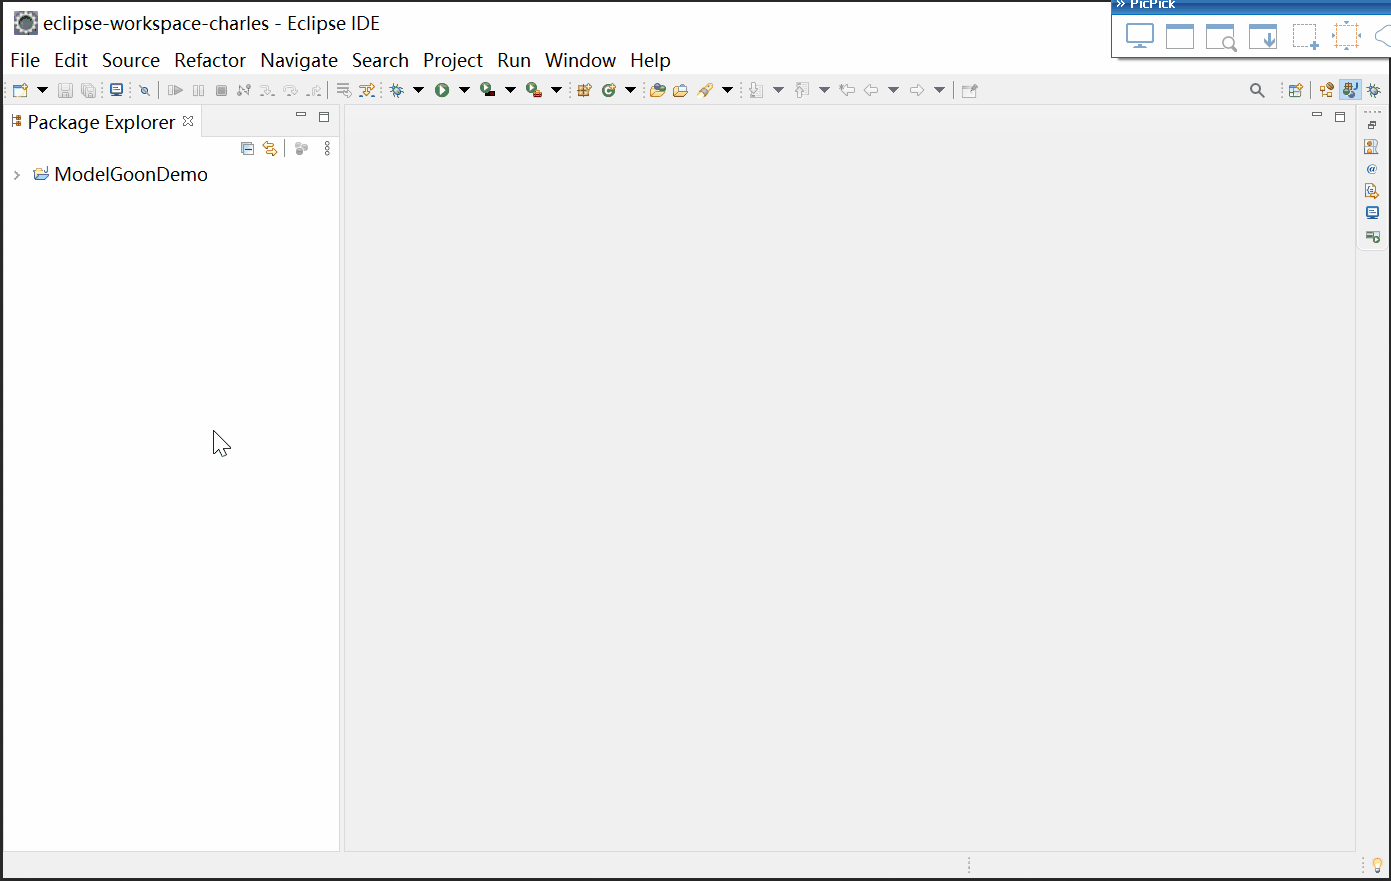Click the Step Return icon
This screenshot has width=1391, height=881.
[x=314, y=90]
